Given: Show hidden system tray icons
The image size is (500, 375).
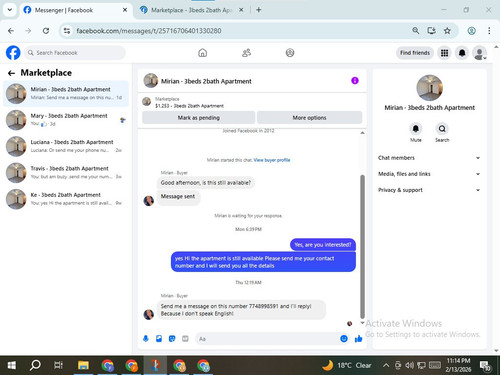Looking at the screenshot, I should [x=386, y=365].
